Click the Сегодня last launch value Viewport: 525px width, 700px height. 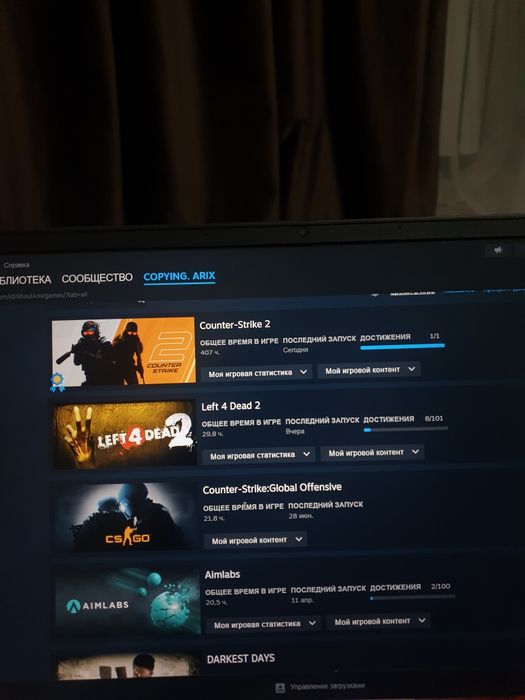296,350
